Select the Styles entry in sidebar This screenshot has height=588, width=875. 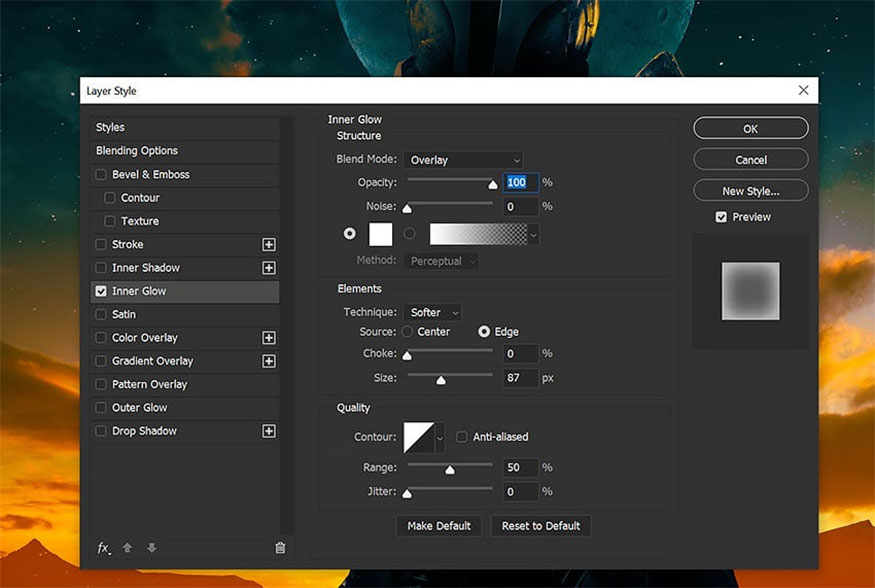(x=185, y=127)
